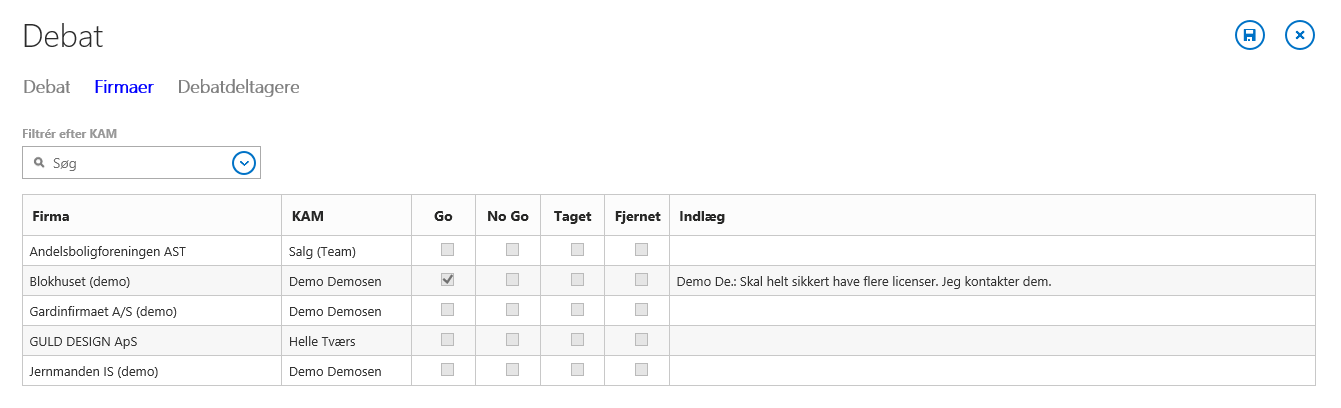Enable Fjernet for Jernmanden IS (demo)
Image resolution: width=1341 pixels, height=408 pixels.
point(641,370)
